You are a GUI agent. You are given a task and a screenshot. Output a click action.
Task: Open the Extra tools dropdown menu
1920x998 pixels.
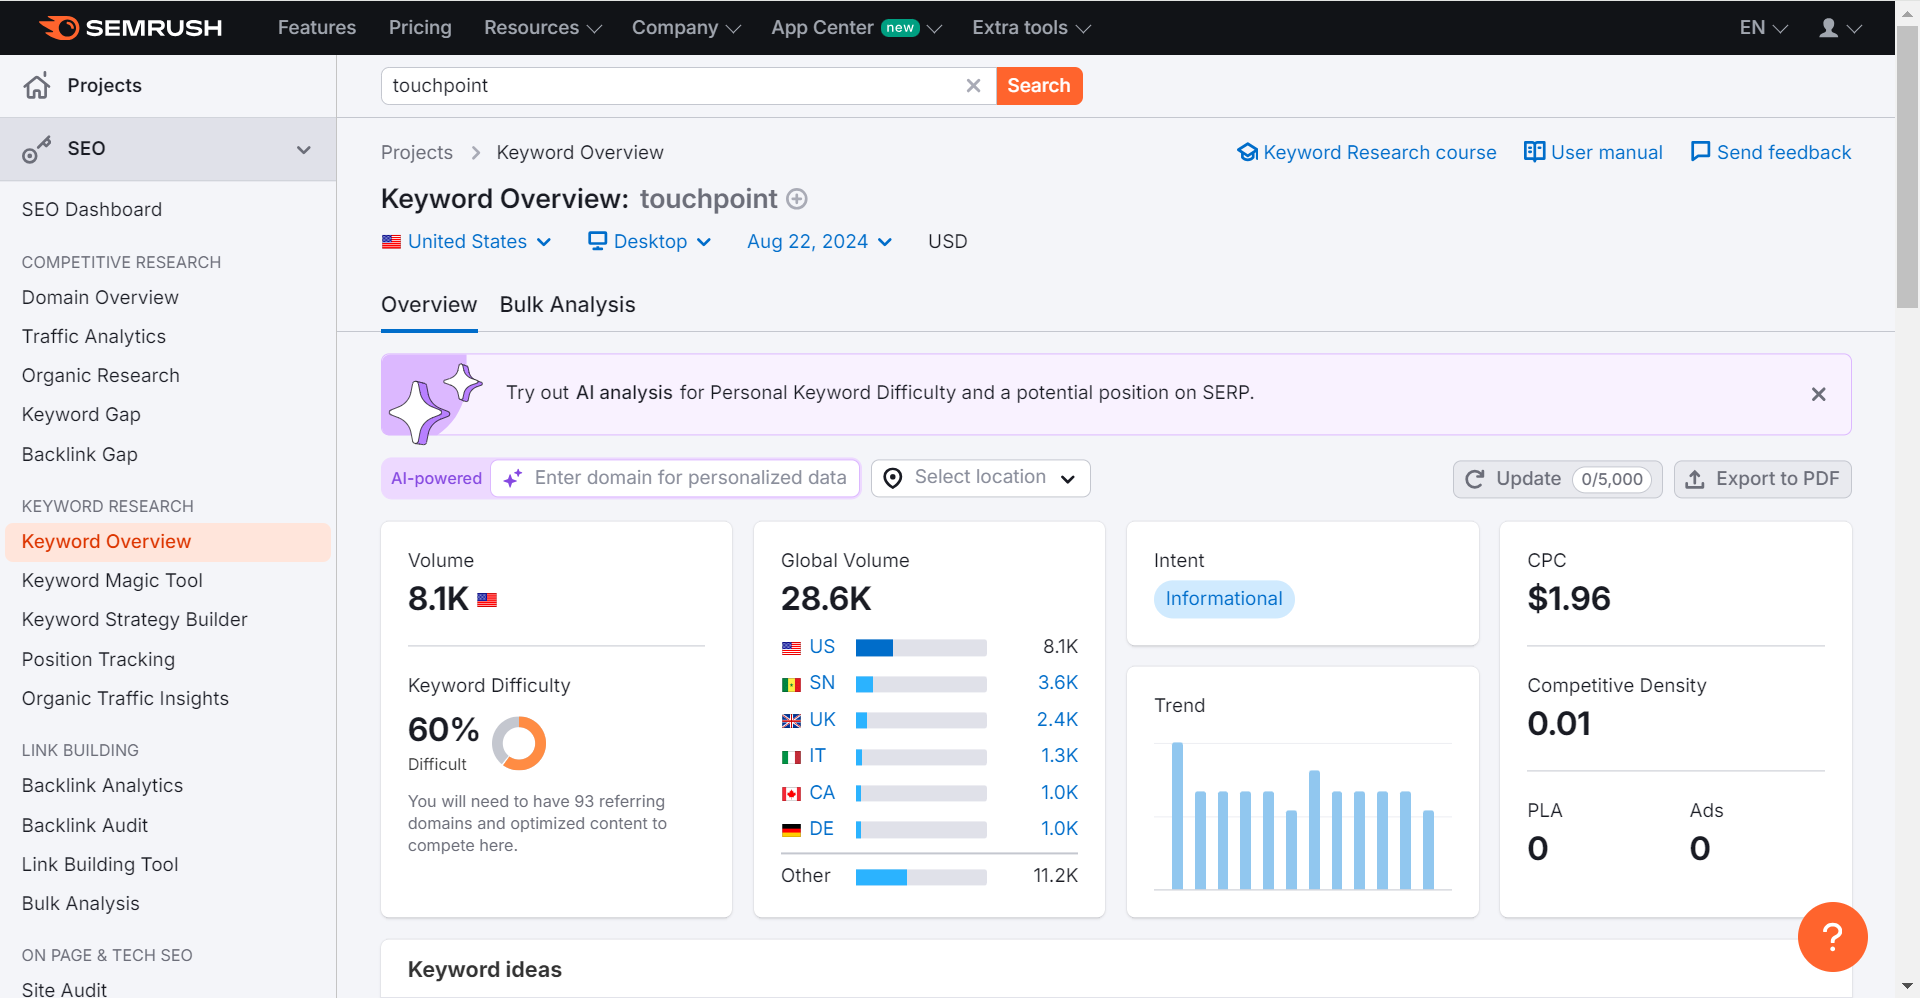[x=1031, y=28]
